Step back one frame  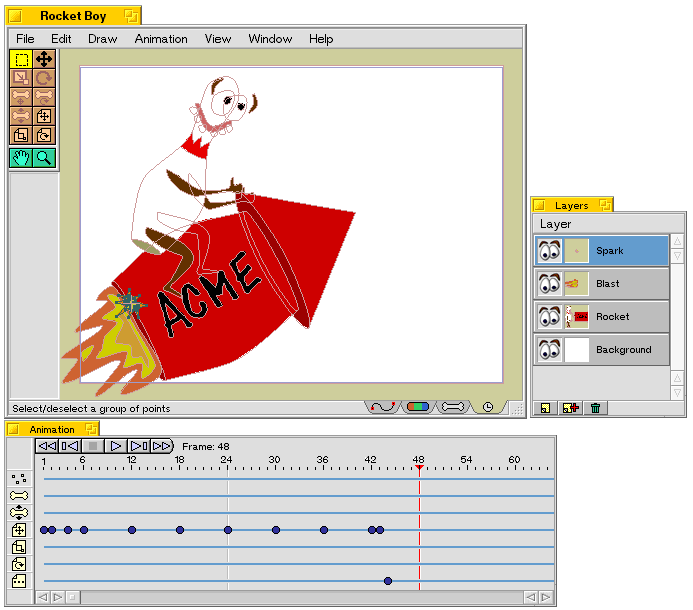point(70,446)
